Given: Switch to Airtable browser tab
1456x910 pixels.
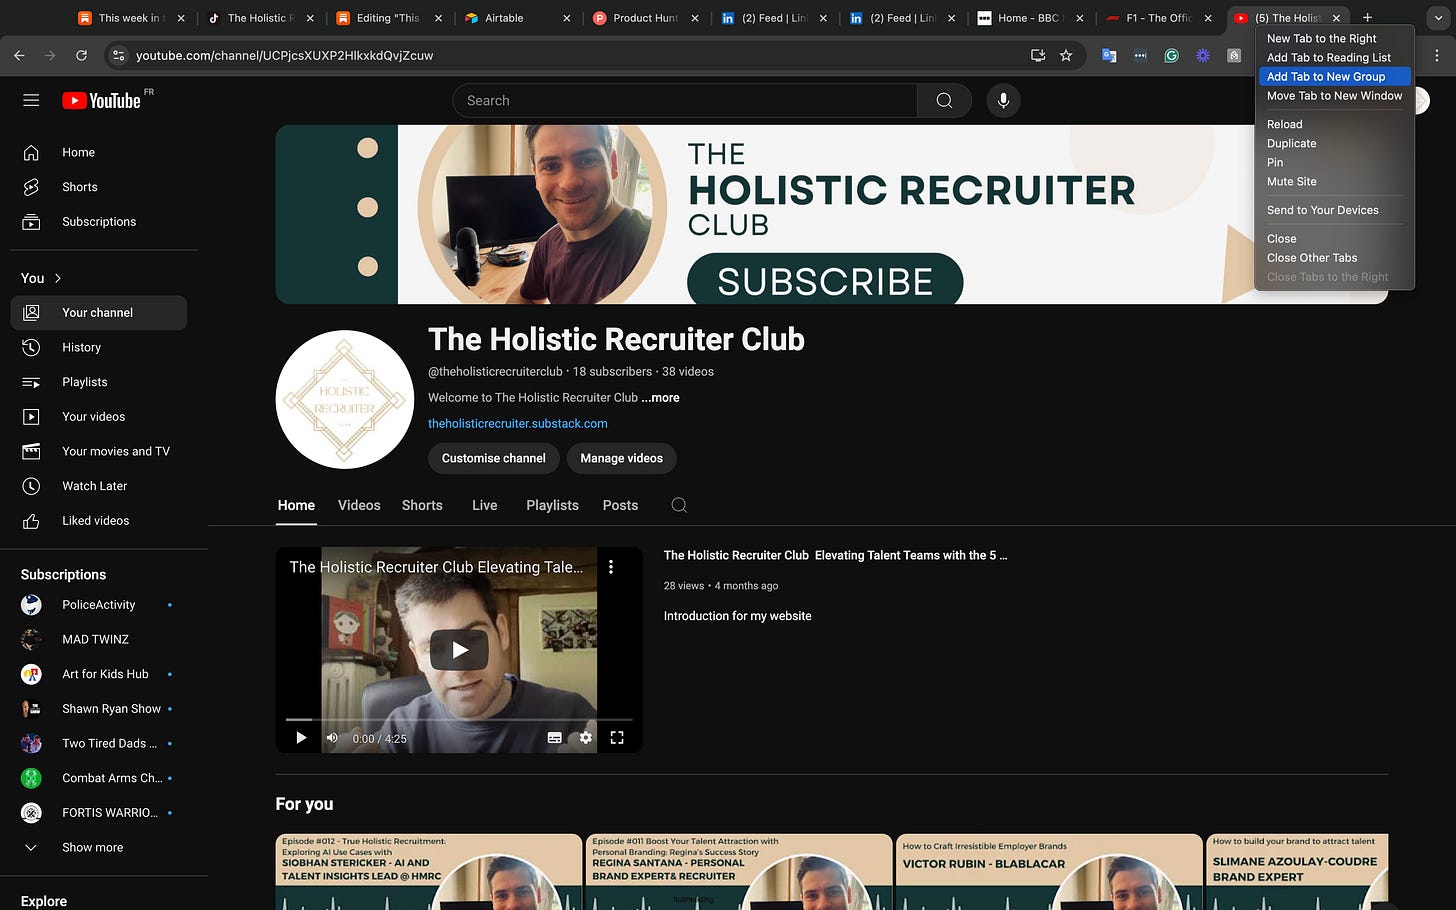Looking at the screenshot, I should [517, 18].
